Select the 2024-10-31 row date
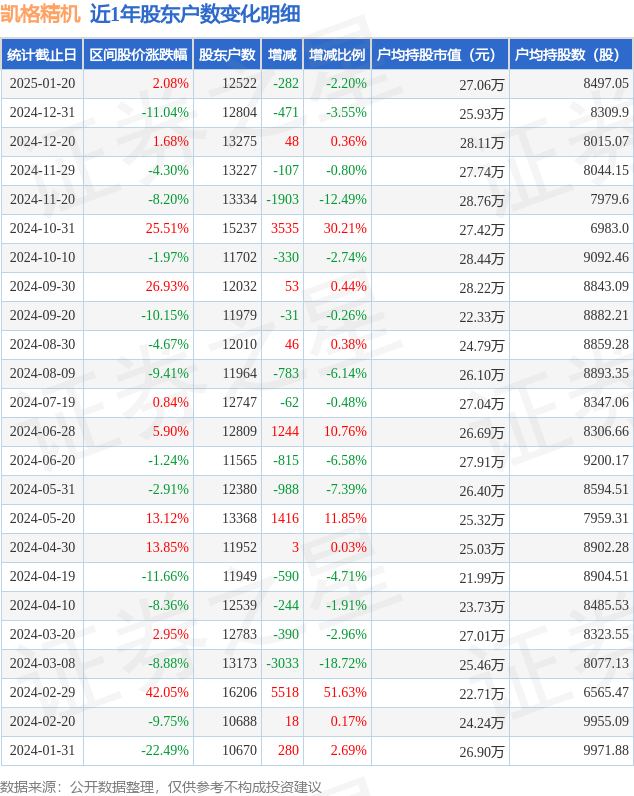 point(42,228)
